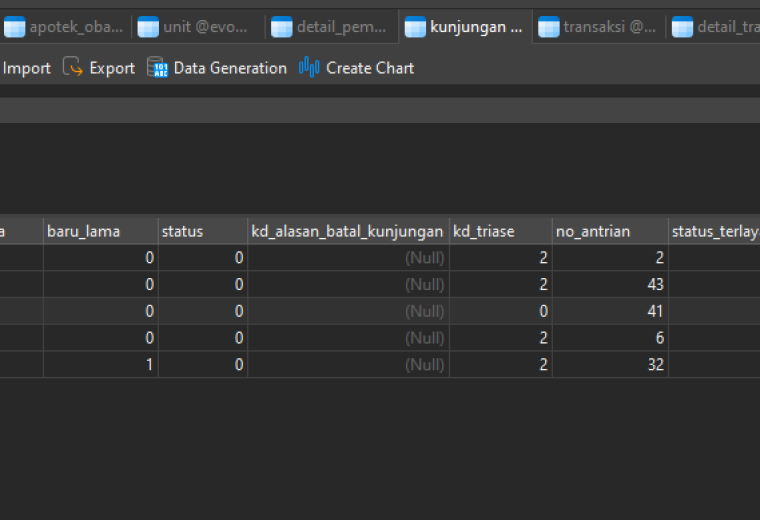
Task: Click the Create Chart label
Action: pos(370,68)
